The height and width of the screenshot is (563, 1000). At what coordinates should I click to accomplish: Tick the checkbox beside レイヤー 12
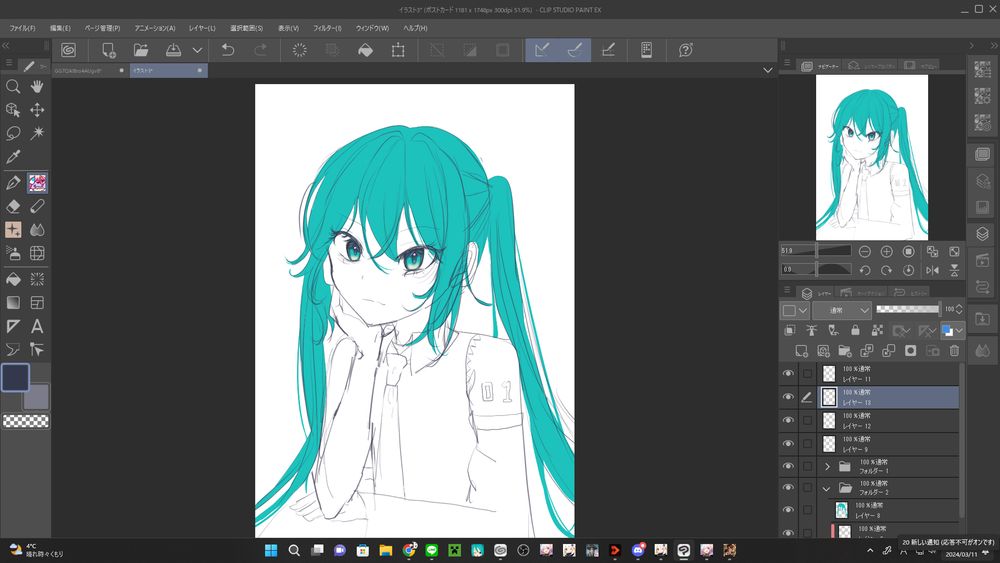(807, 420)
